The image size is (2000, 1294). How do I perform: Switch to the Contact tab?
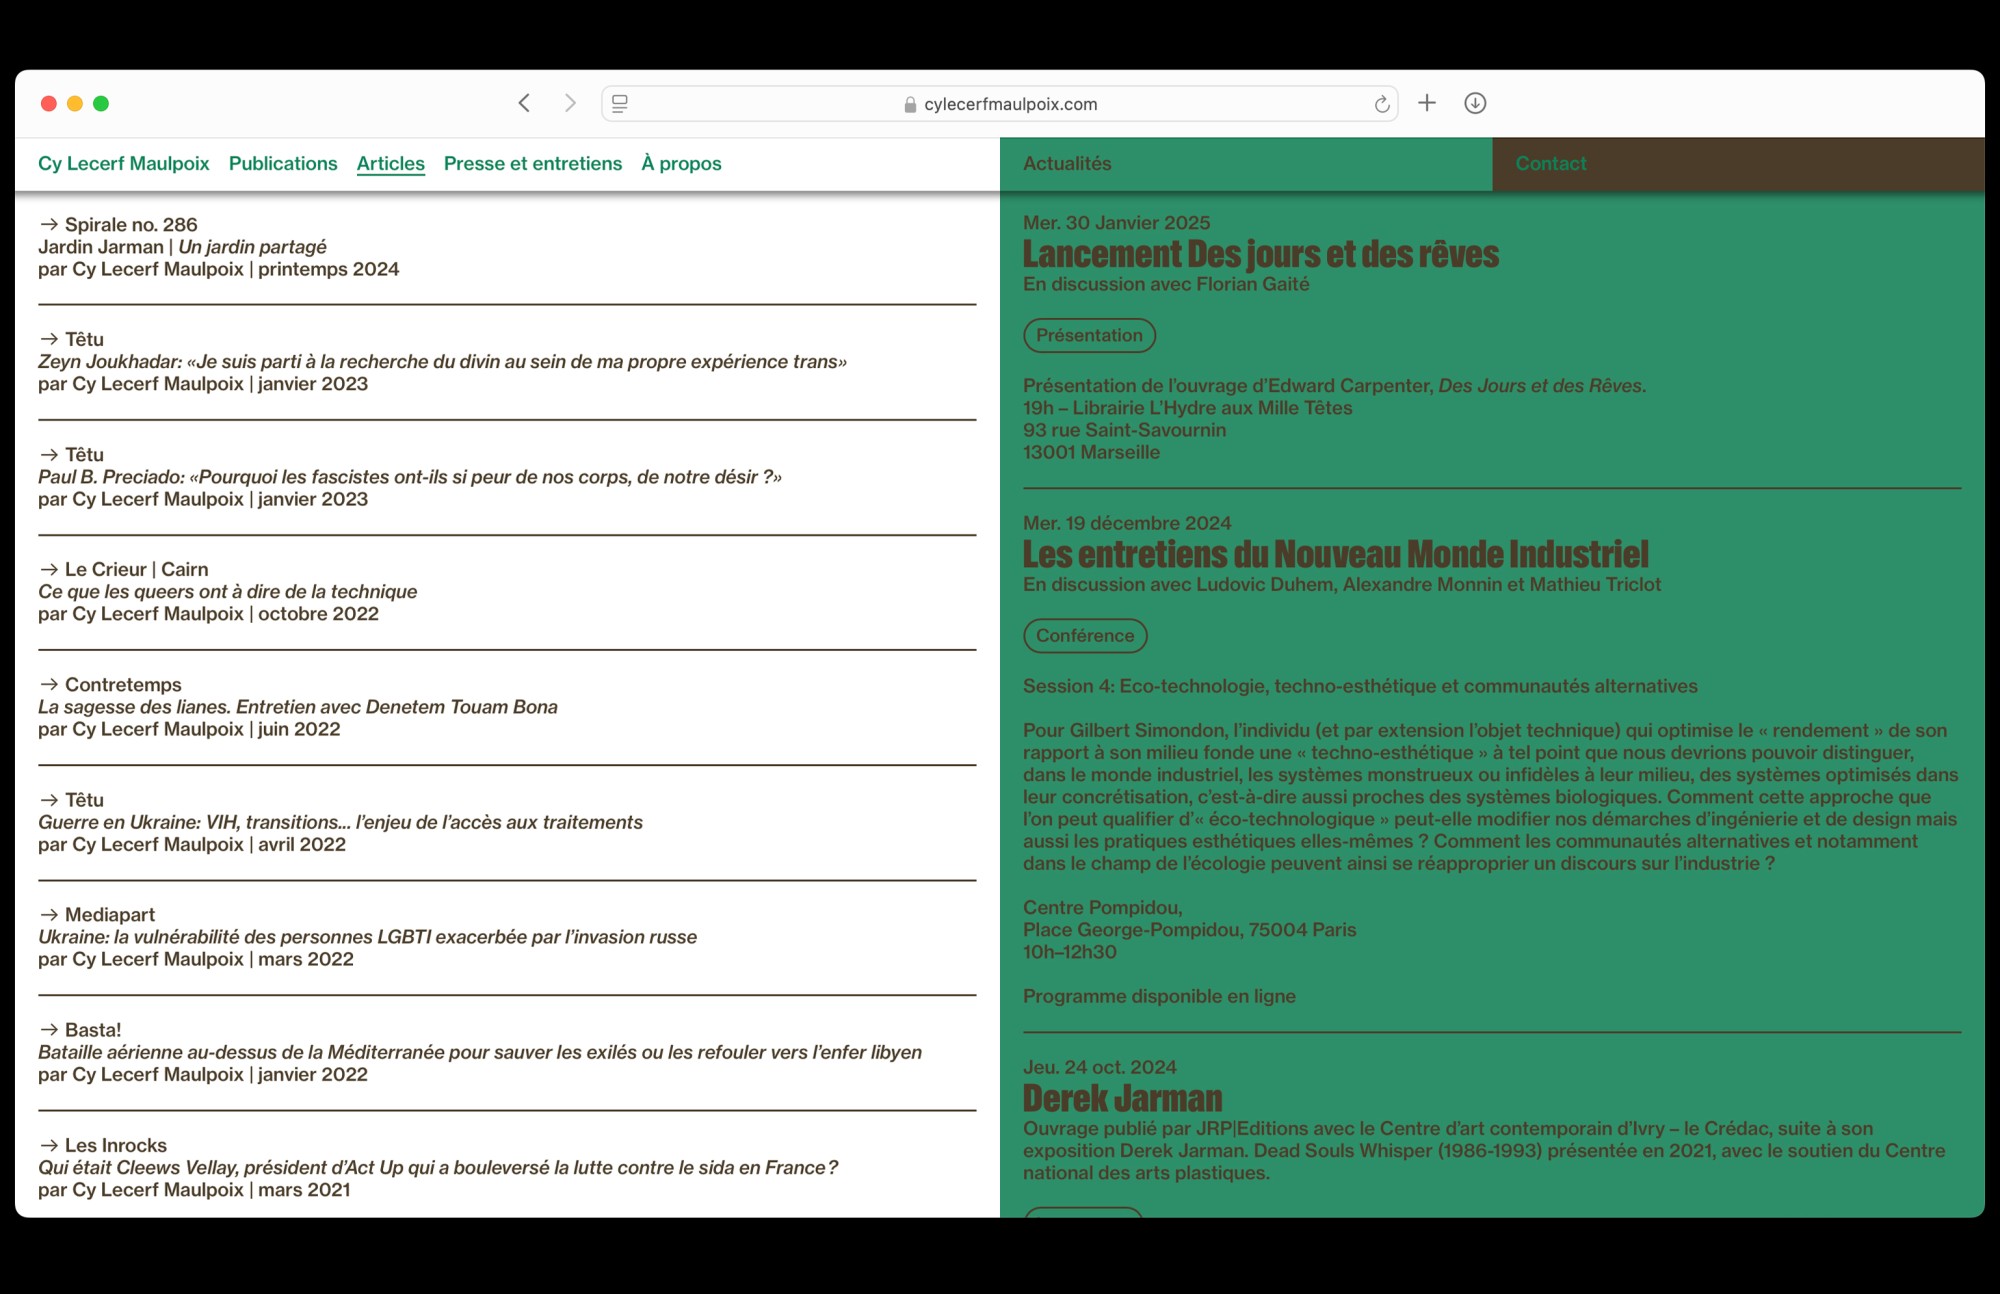coord(1550,163)
